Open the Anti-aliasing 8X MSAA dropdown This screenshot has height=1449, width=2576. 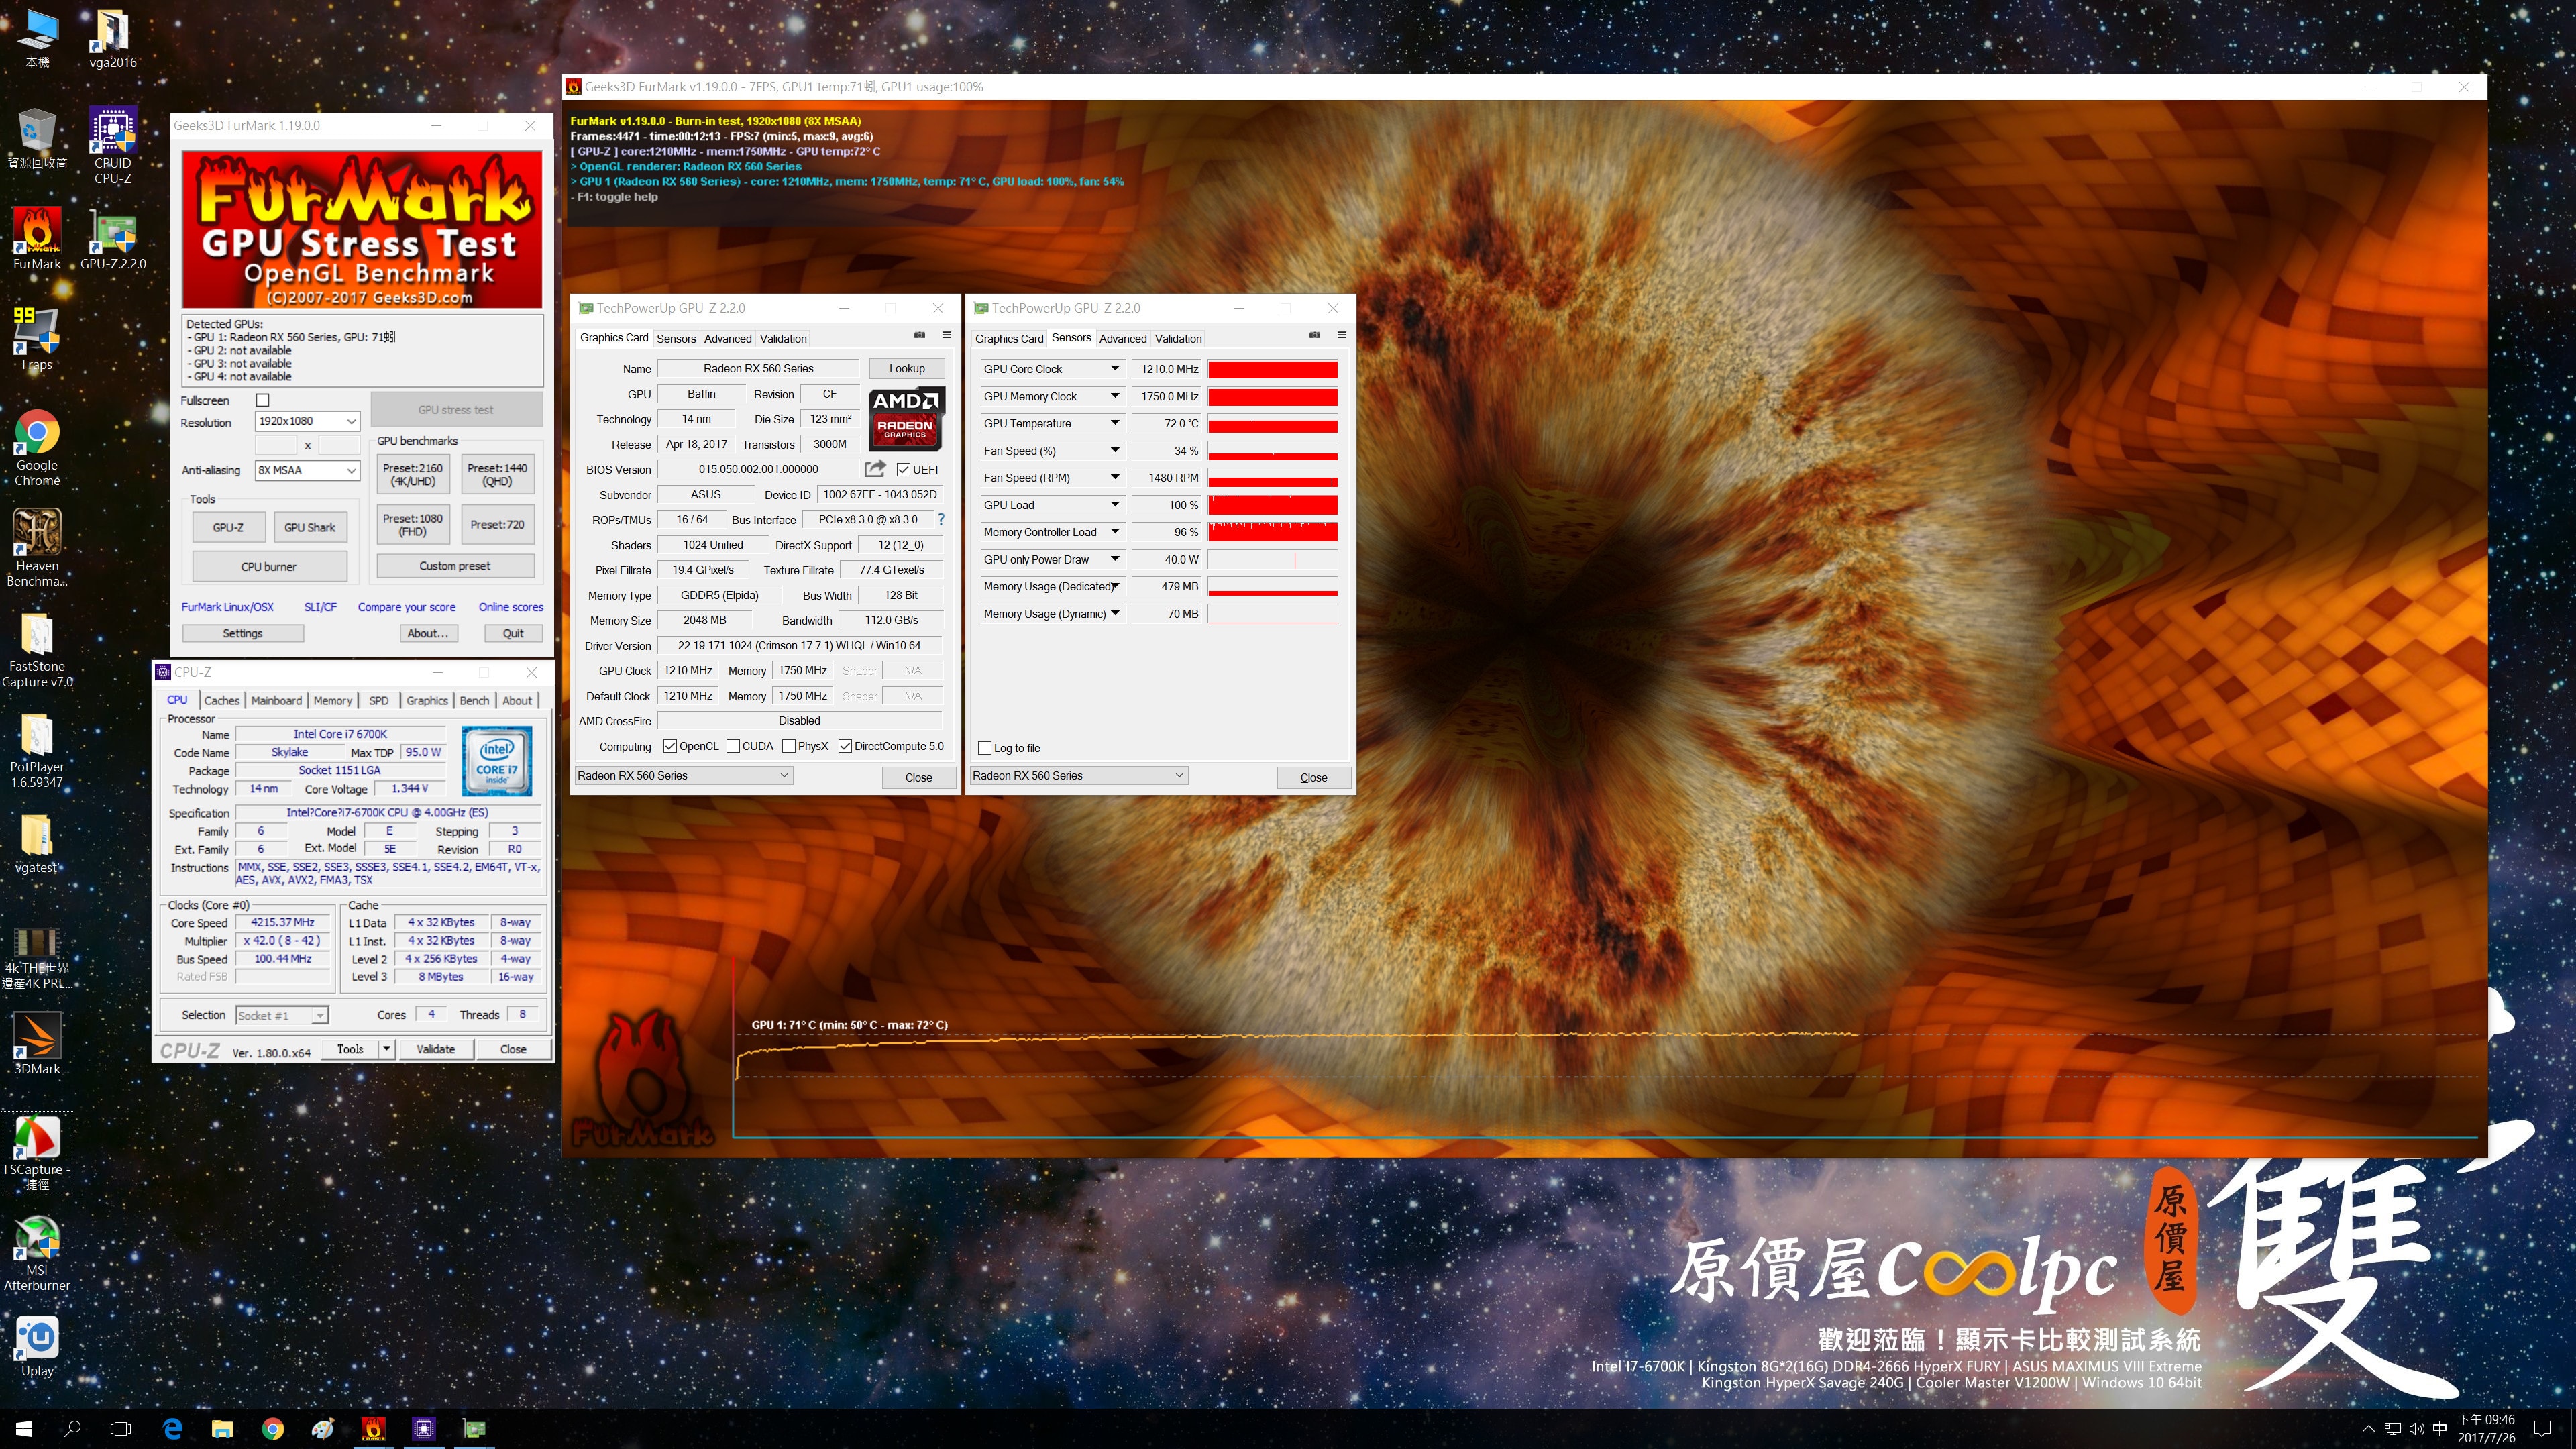click(x=307, y=470)
